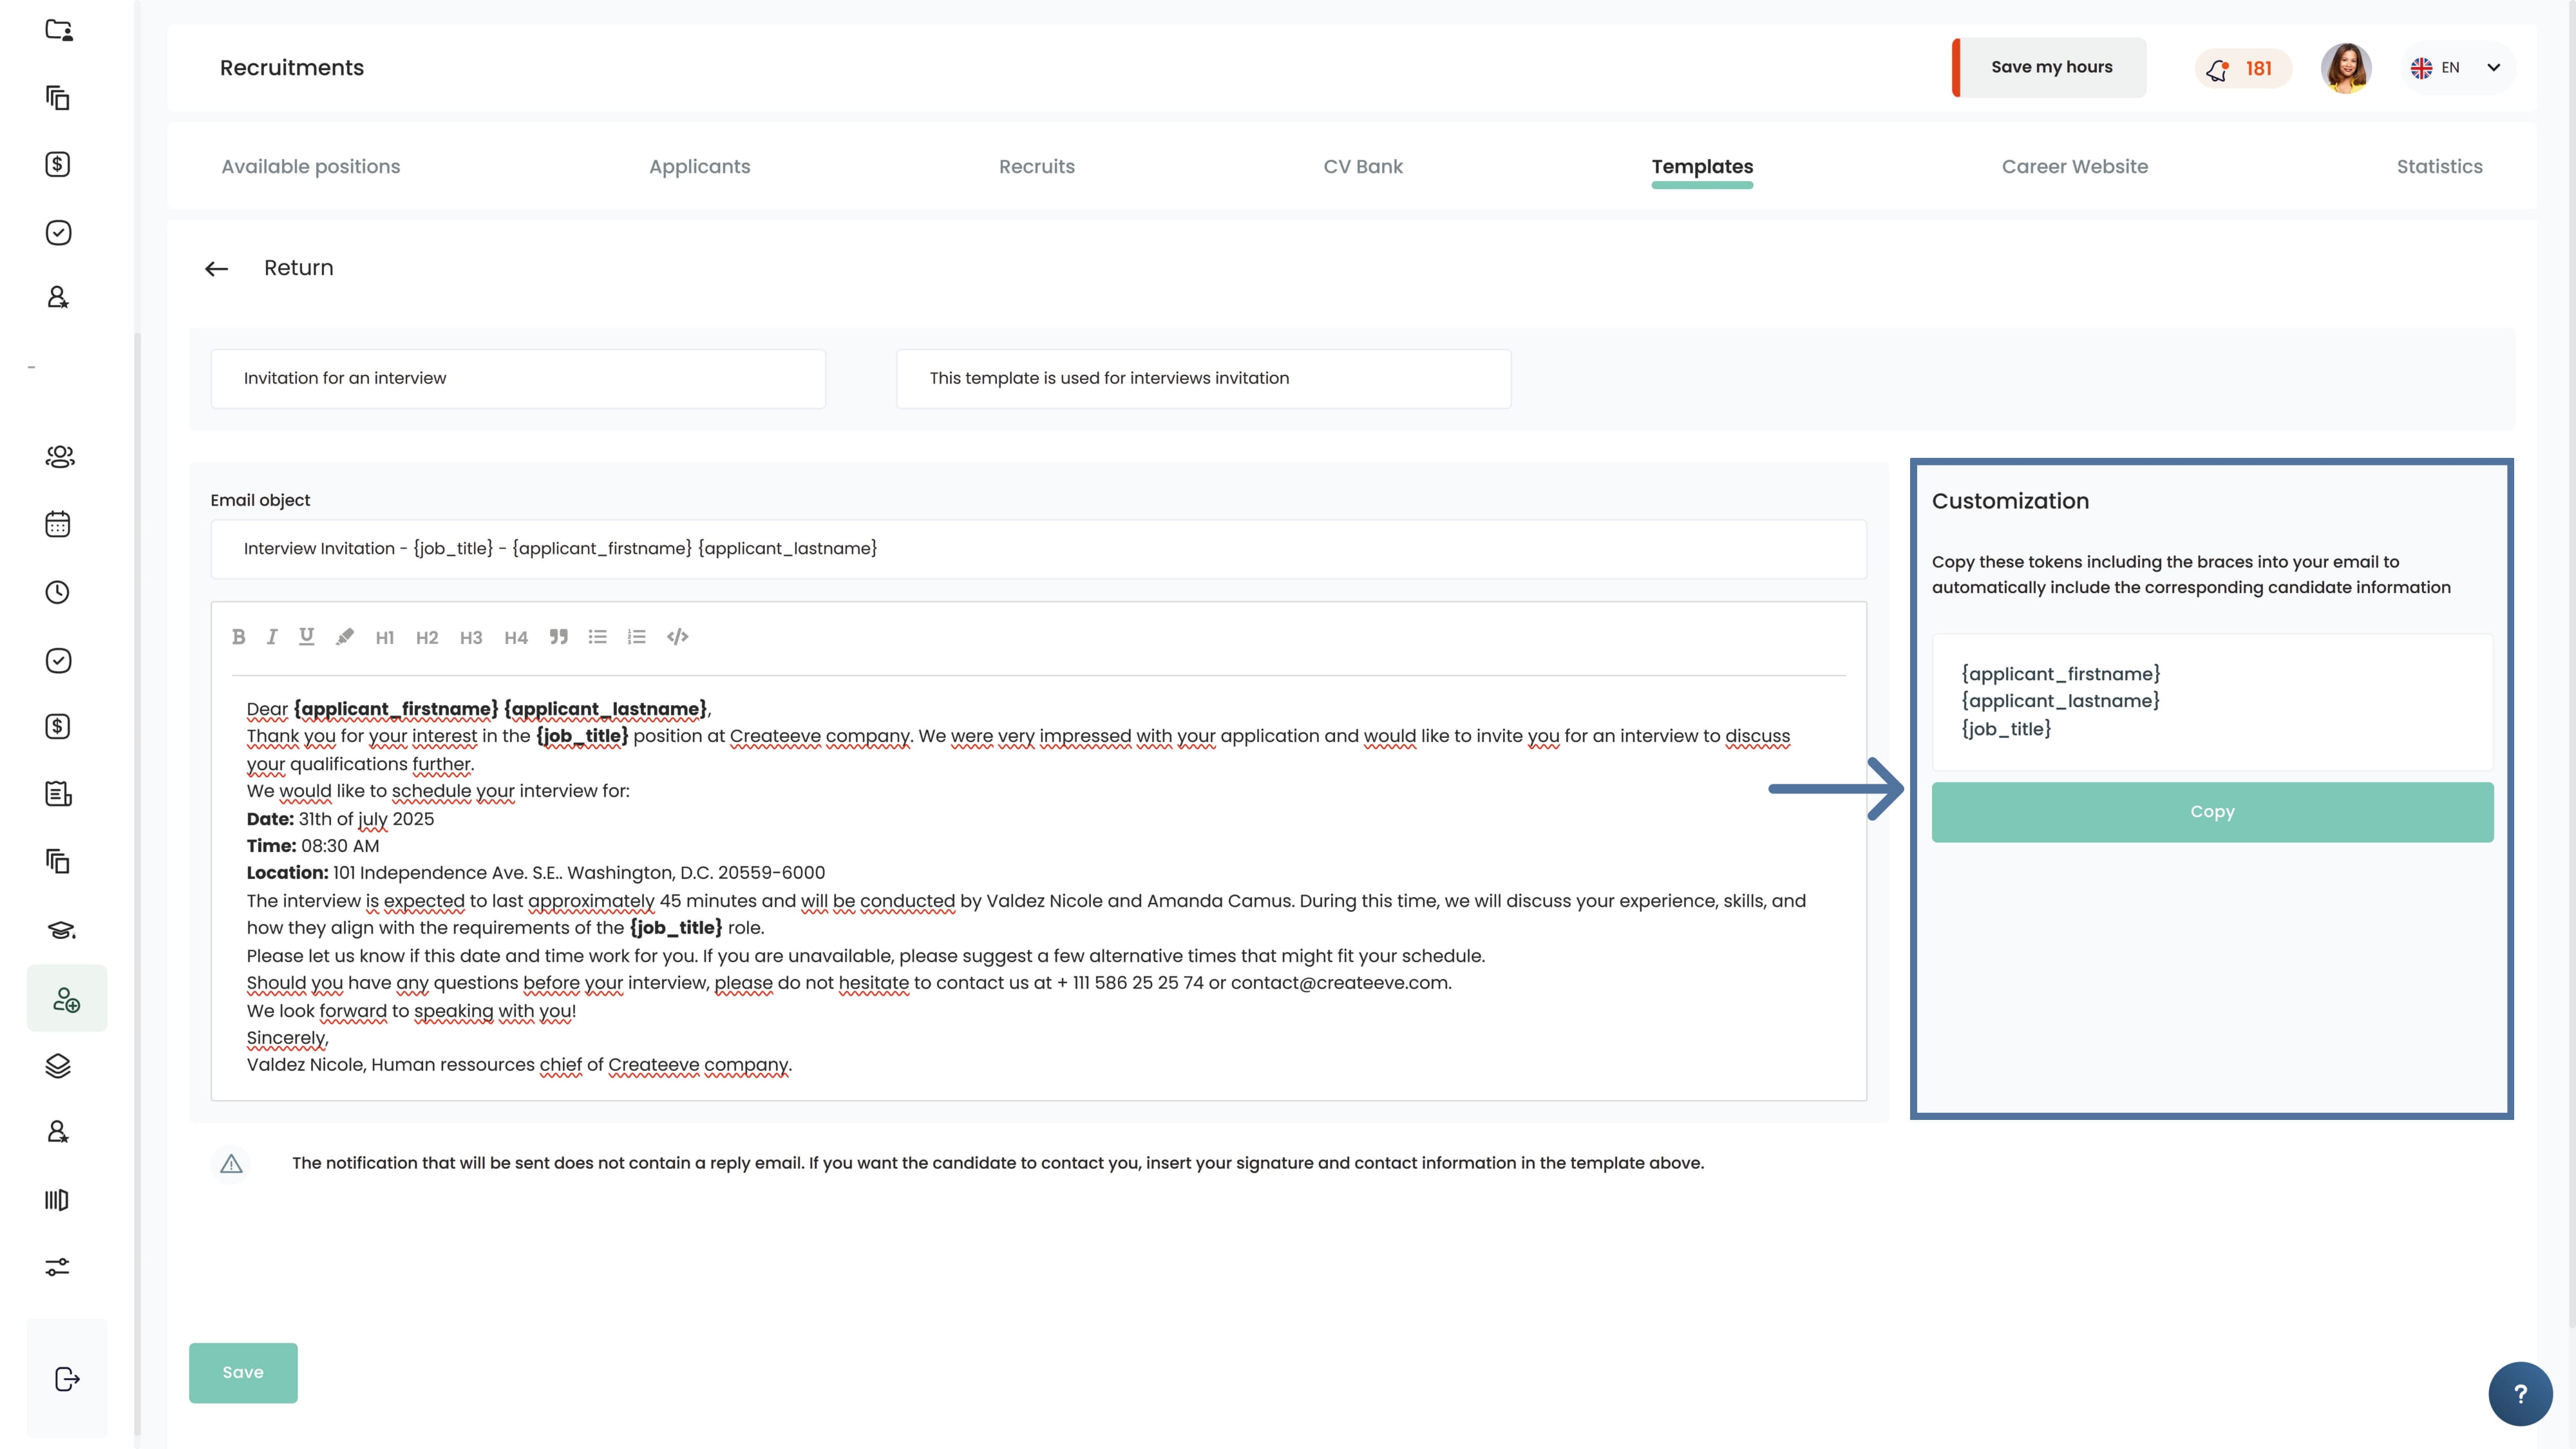This screenshot has width=2576, height=1449.
Task: Open notifications bell showing 181
Action: (x=2241, y=68)
